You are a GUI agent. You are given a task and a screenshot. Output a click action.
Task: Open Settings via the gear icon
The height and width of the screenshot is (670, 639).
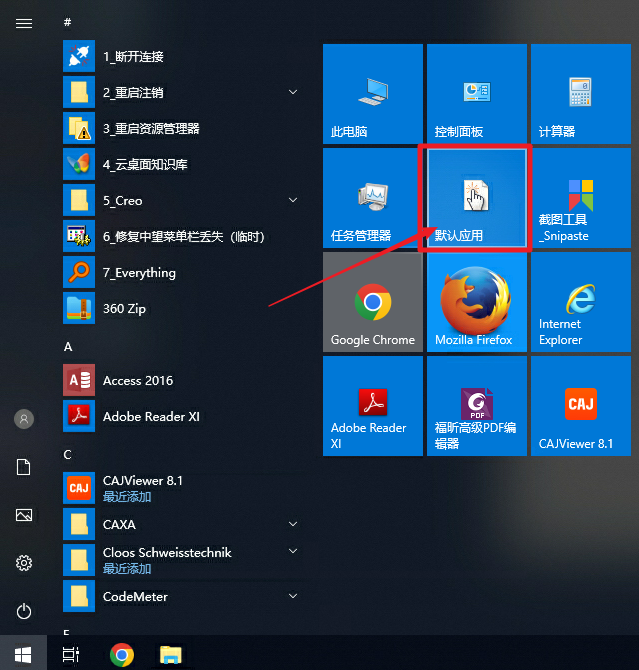pos(24,563)
